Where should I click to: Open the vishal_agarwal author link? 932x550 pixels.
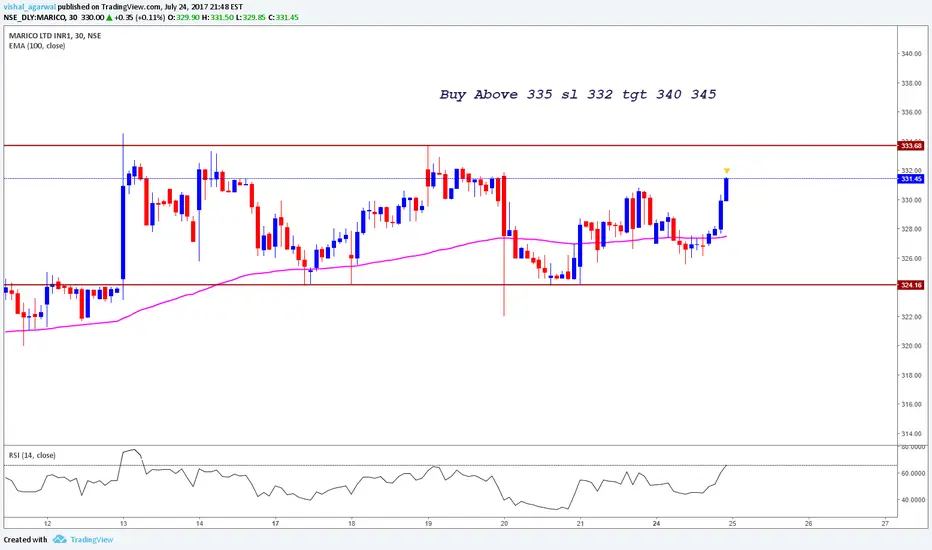(29, 7)
